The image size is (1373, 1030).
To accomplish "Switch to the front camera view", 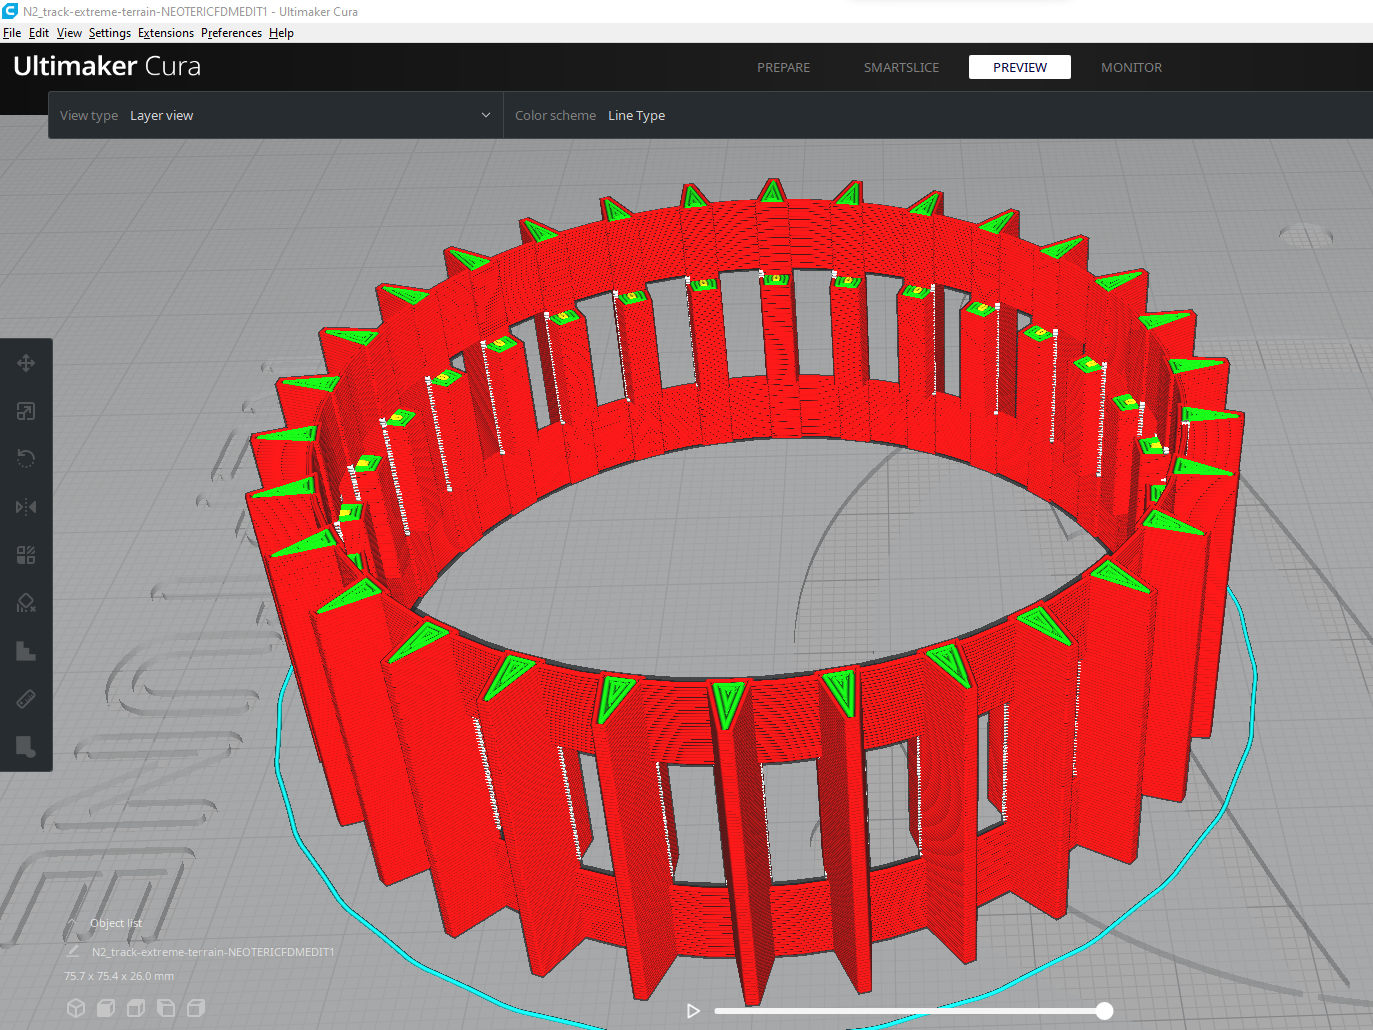I will pyautogui.click(x=105, y=1008).
